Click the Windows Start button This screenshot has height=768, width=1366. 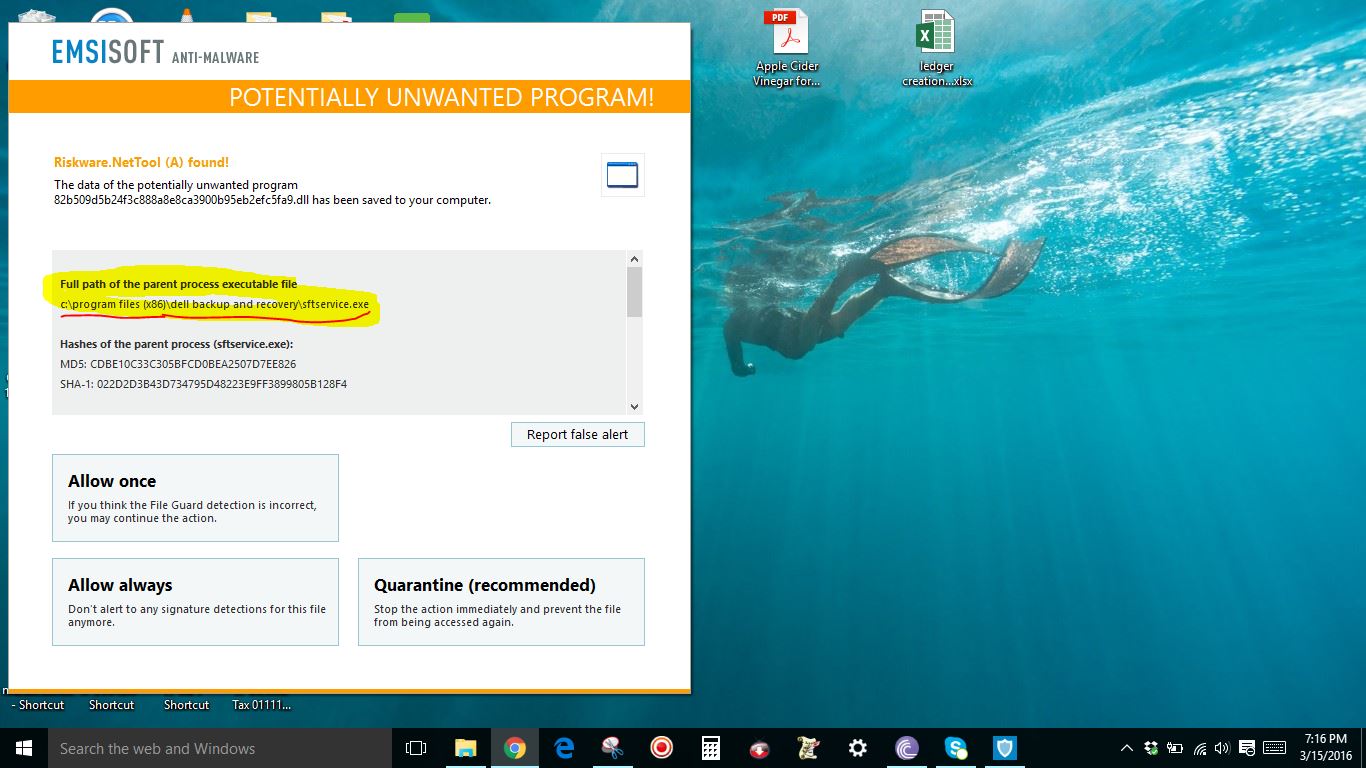tap(24, 748)
